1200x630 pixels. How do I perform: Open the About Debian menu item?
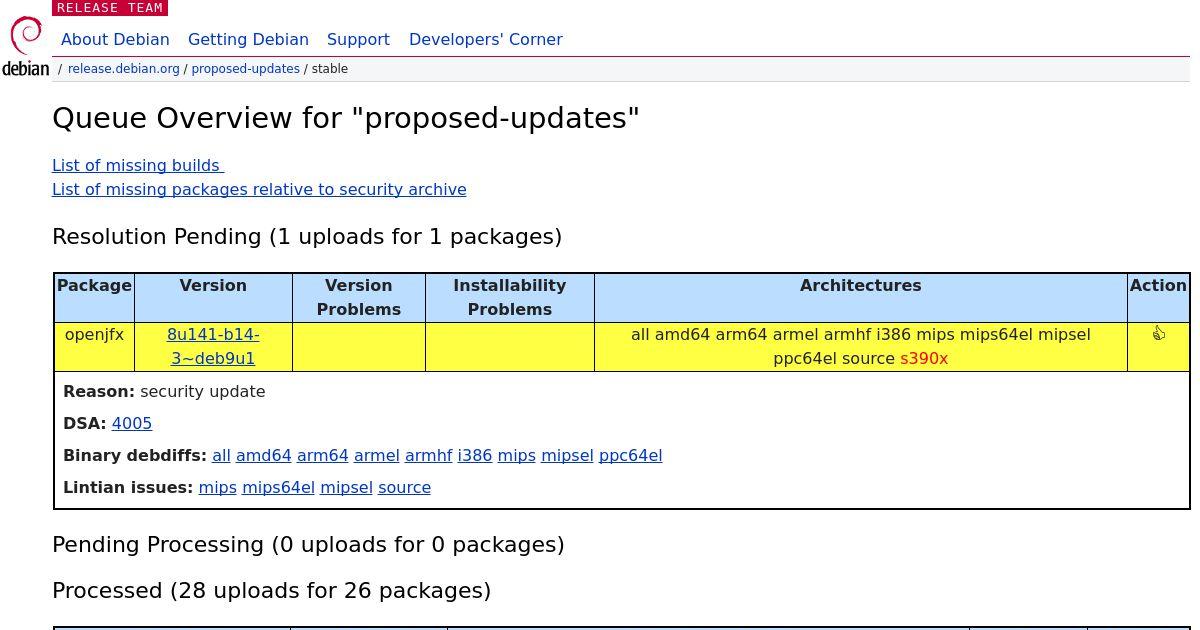[115, 39]
